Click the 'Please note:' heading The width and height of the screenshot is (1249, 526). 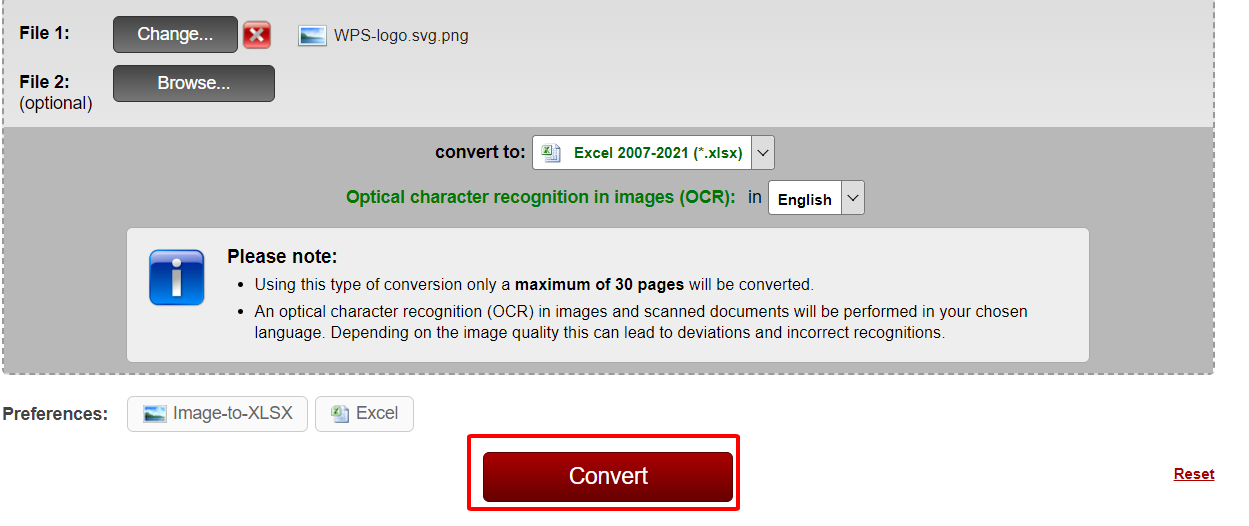pos(282,257)
